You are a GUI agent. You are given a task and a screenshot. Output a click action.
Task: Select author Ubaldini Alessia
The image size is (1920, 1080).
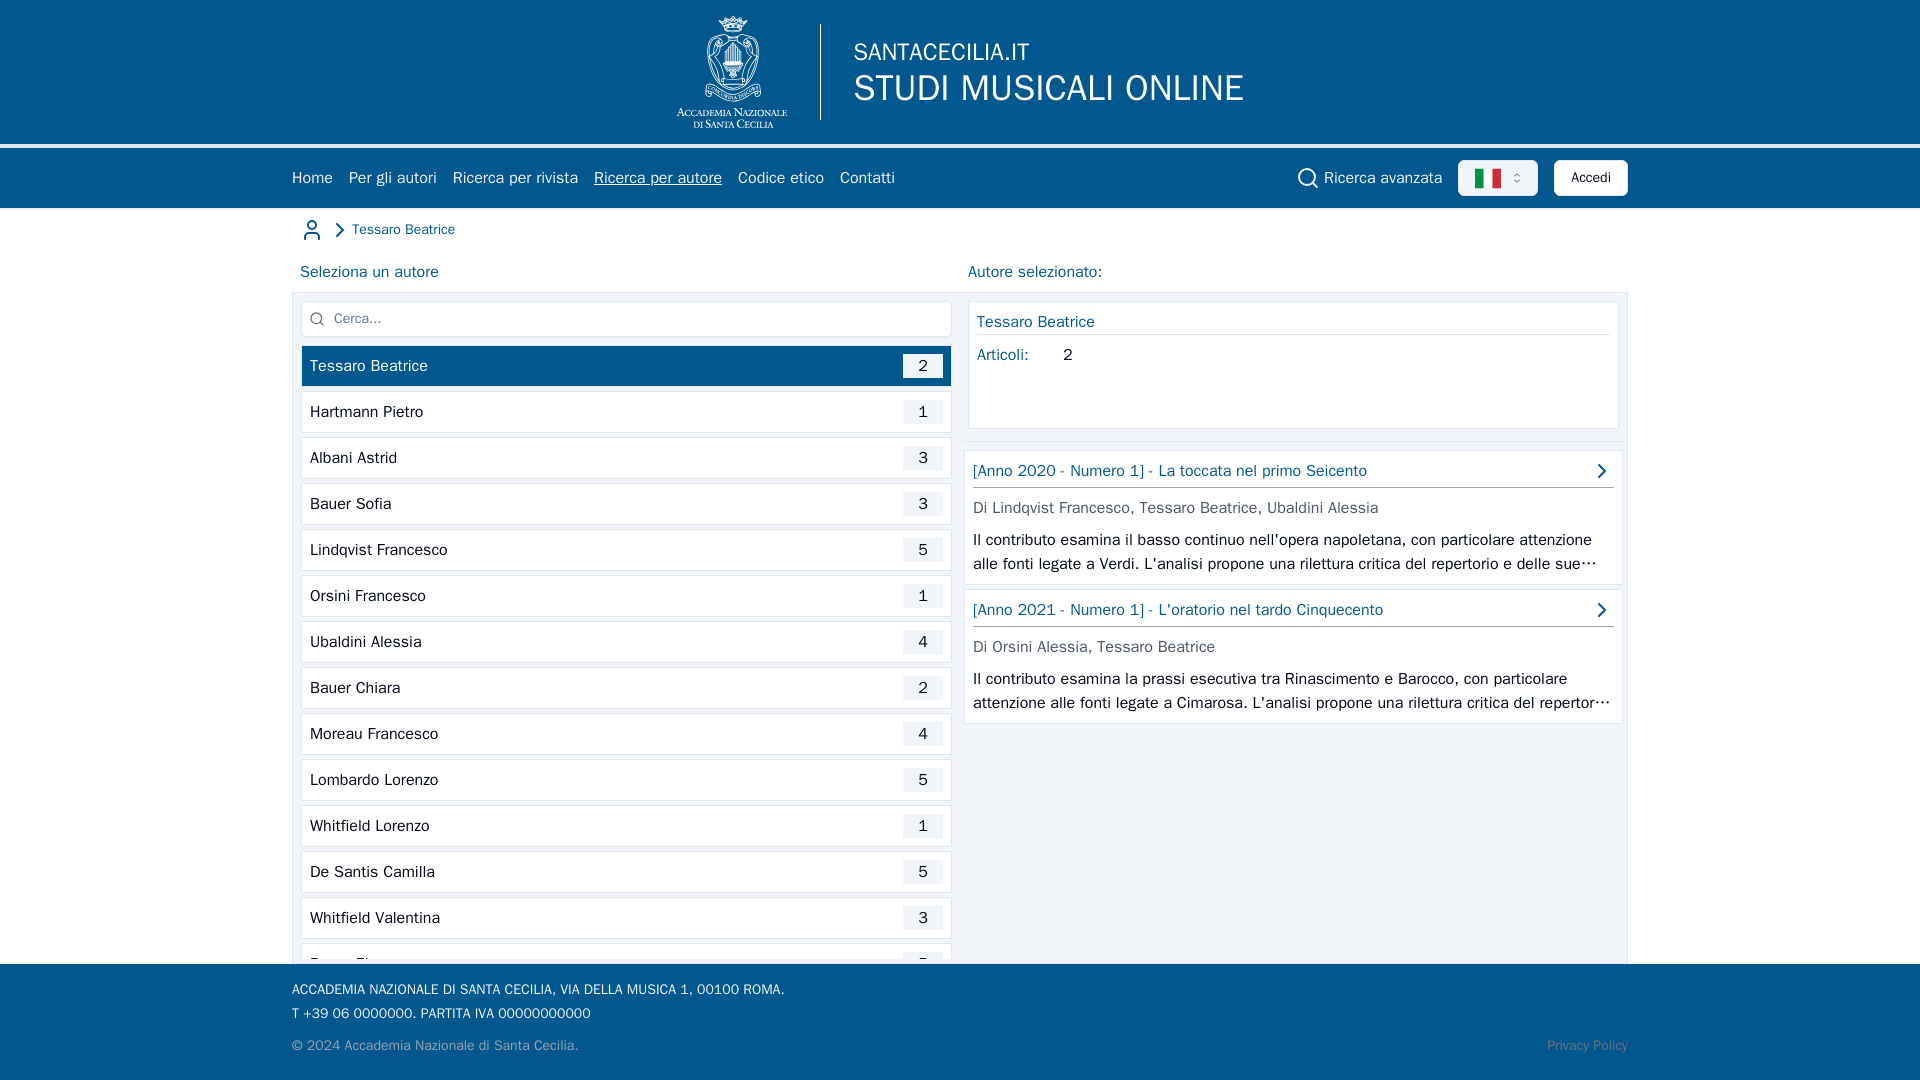[626, 642]
